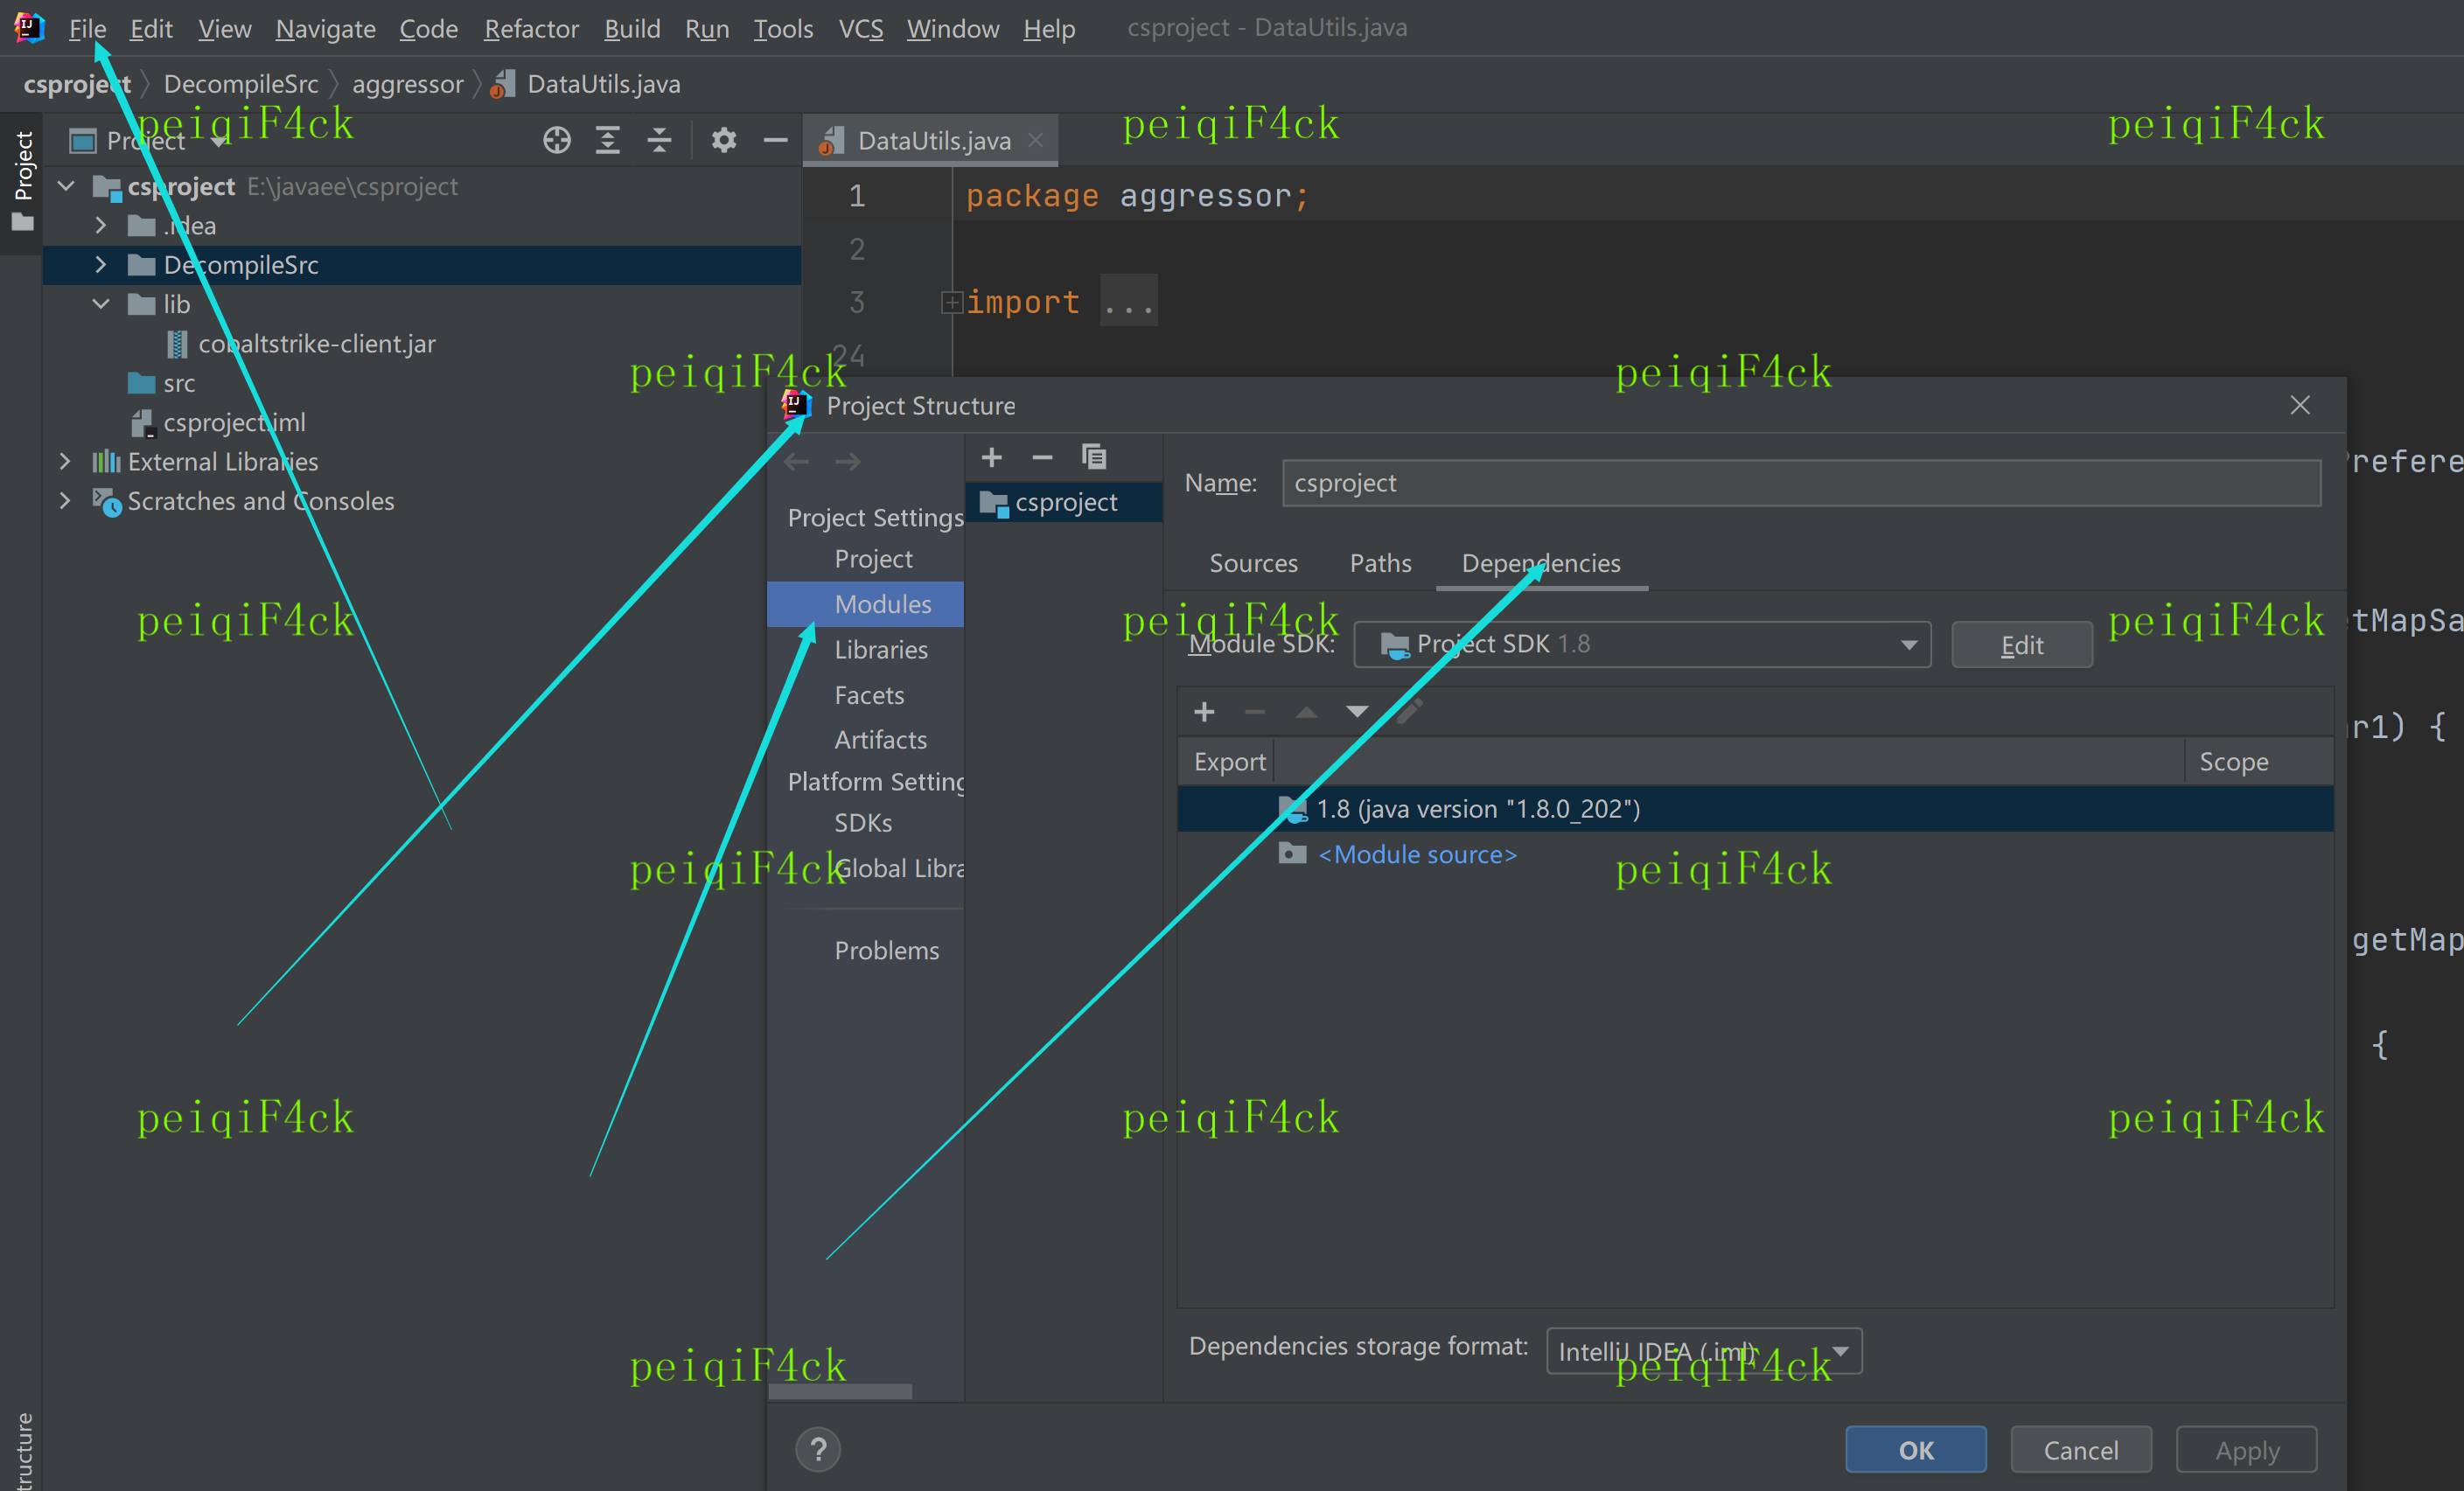This screenshot has width=2464, height=1491.
Task: Remove selected module with minus icon
Action: pos(1042,458)
